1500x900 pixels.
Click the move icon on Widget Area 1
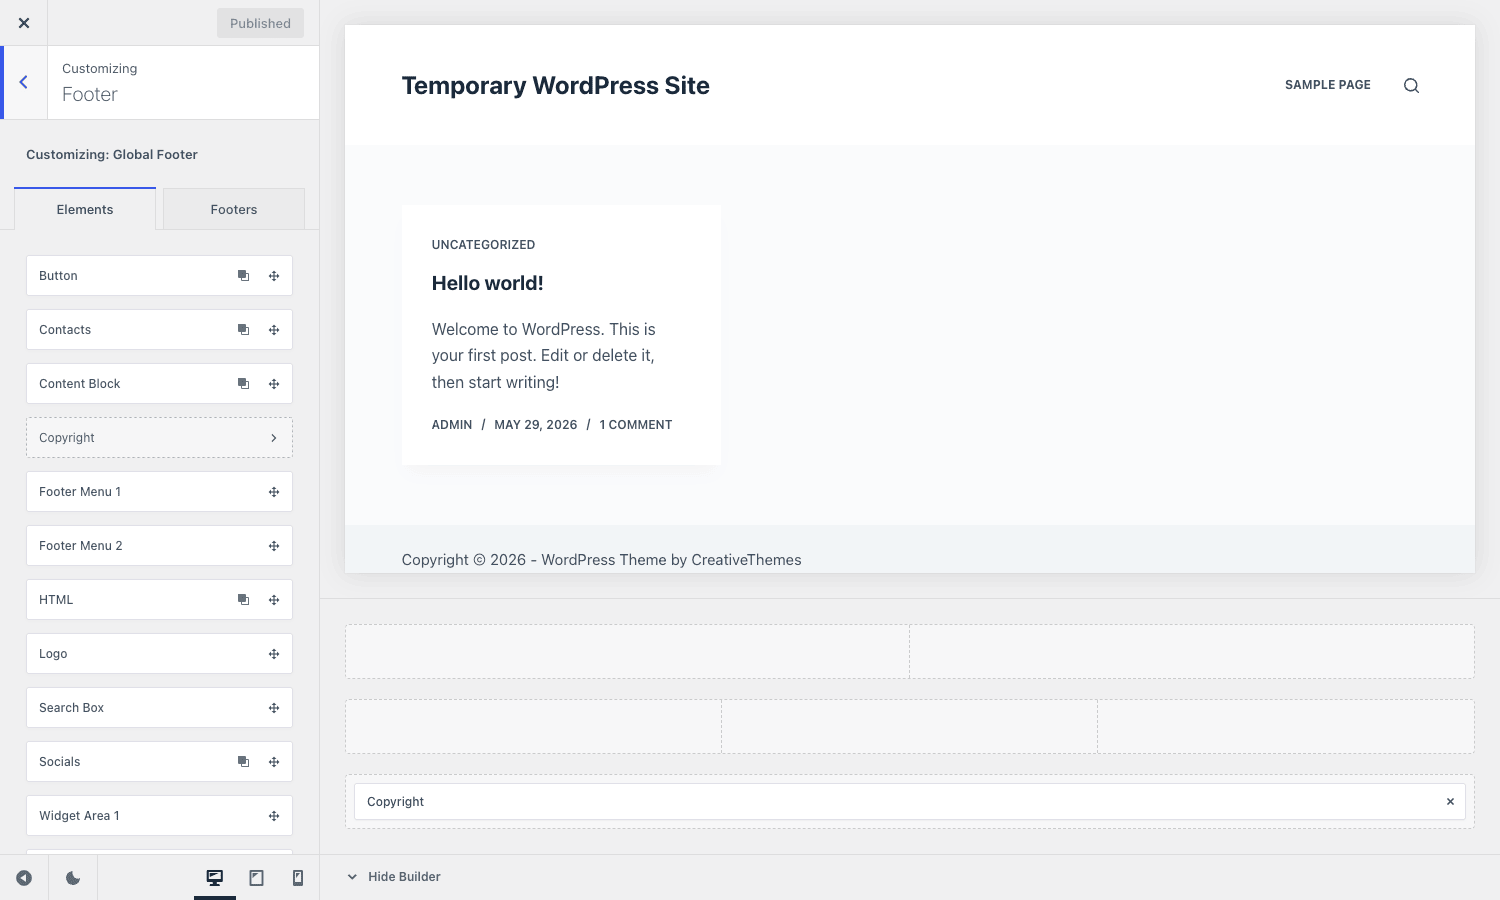tap(274, 816)
